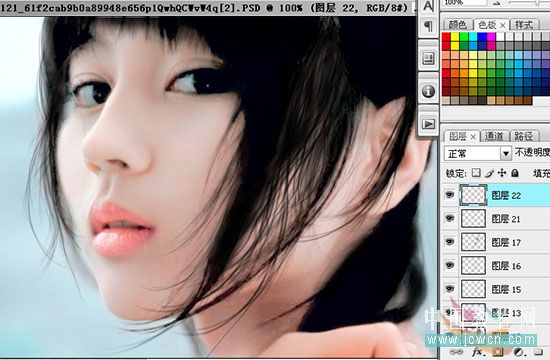Open the Paragraph panel icon

(x=428, y=26)
